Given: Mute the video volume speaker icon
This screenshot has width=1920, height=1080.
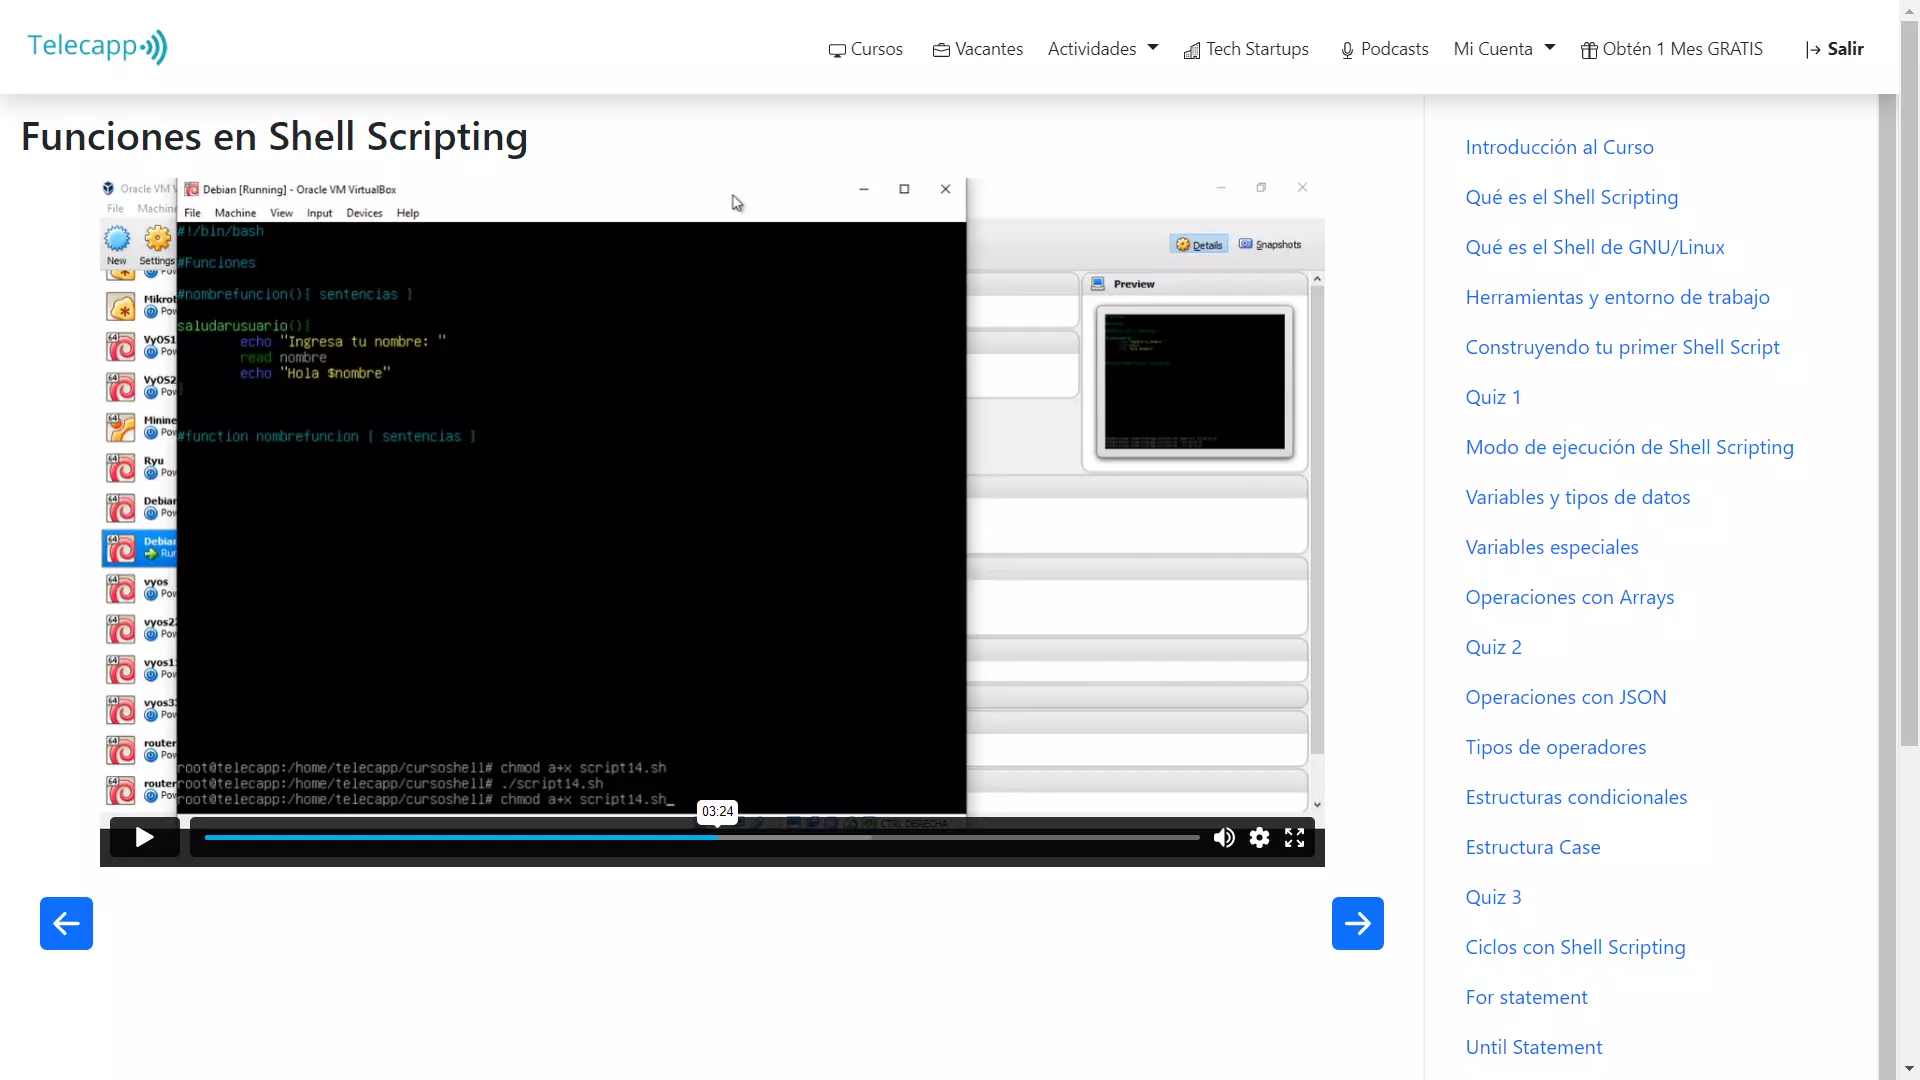Looking at the screenshot, I should coord(1224,838).
